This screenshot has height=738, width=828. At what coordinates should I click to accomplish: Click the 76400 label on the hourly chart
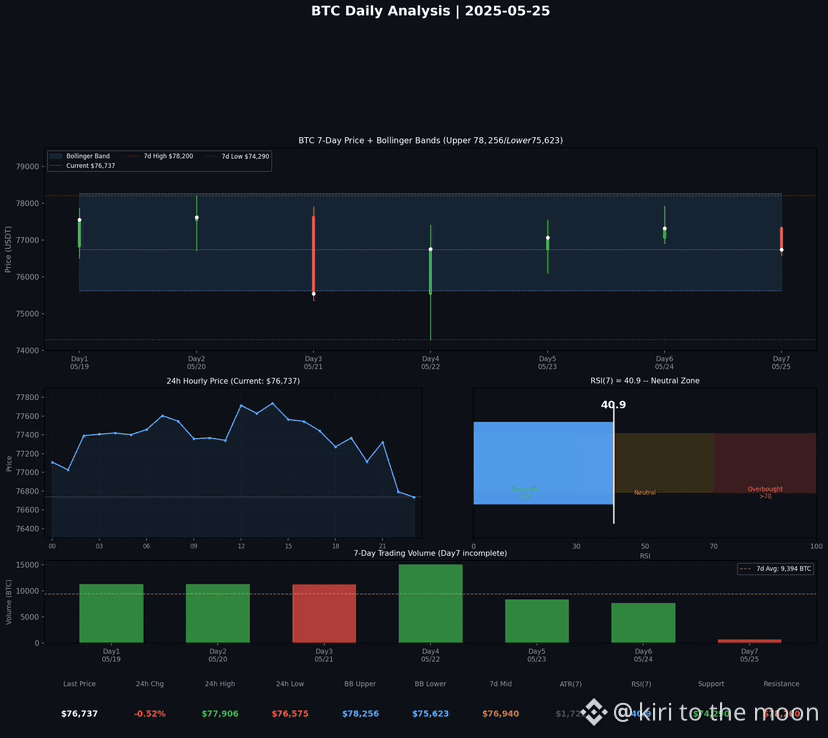27,529
